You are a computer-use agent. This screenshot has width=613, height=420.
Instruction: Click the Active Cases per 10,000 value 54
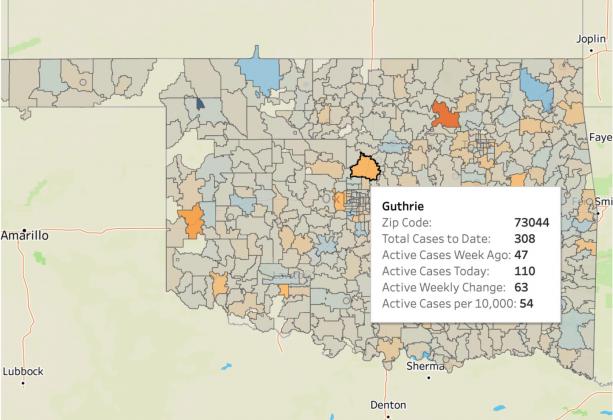526,304
